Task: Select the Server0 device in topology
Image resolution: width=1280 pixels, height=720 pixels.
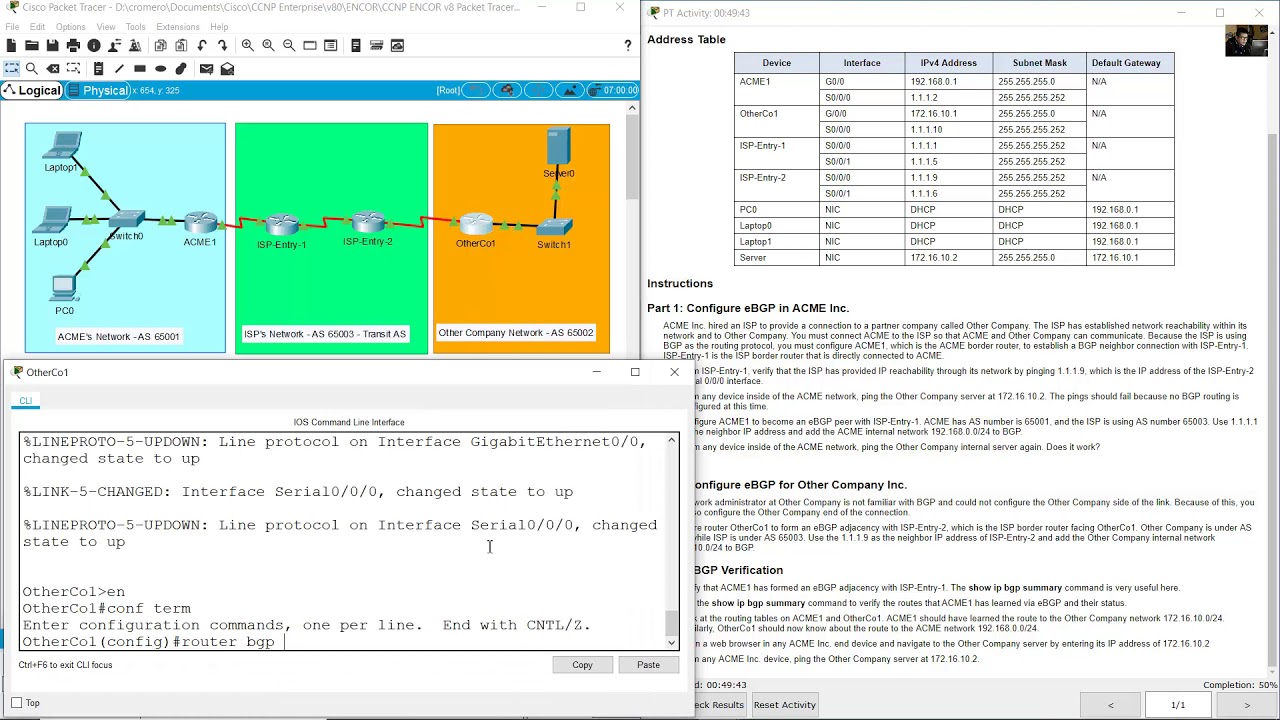Action: tap(558, 147)
